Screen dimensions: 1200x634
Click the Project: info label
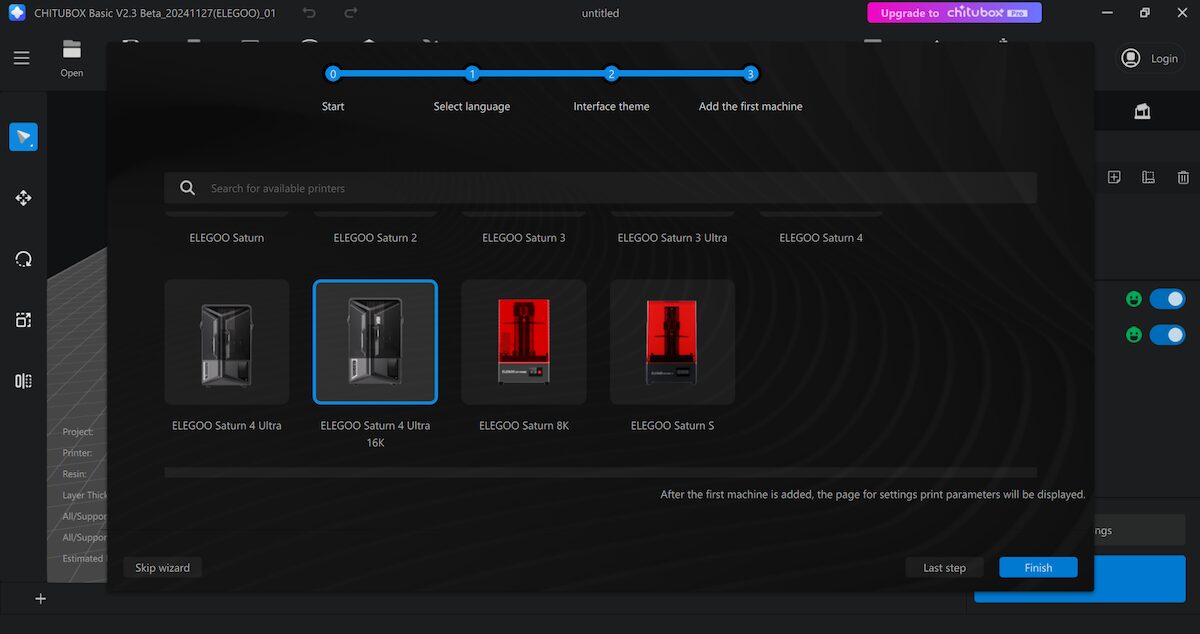[x=78, y=432]
